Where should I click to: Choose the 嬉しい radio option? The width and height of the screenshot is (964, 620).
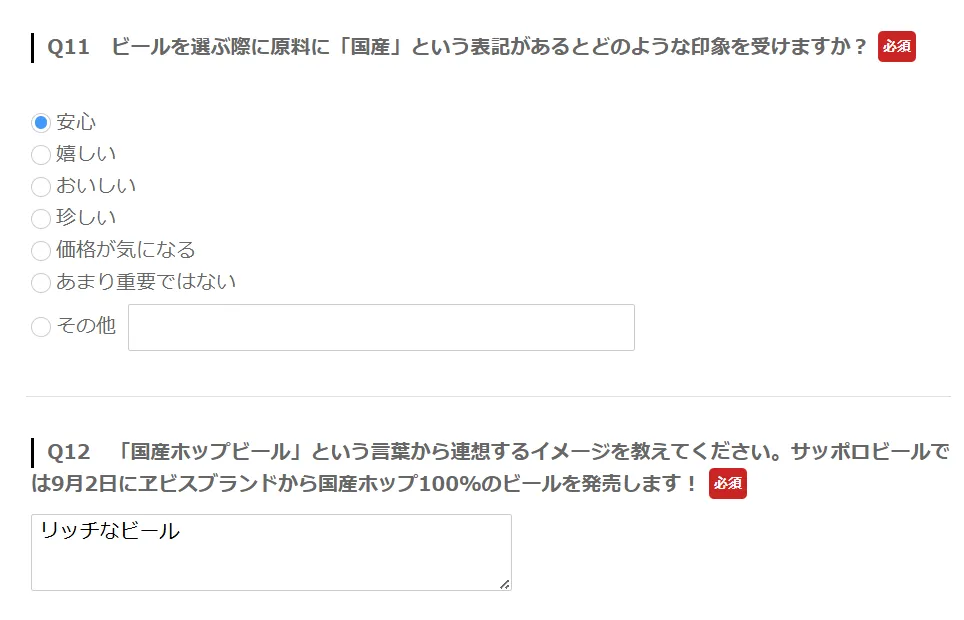41,155
